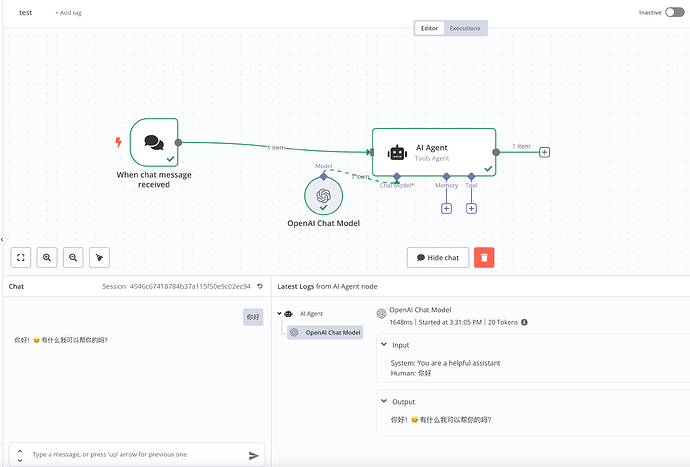This screenshot has width=690, height=467.
Task: Click the OpenAI Chat Model log header icon
Action: click(x=382, y=313)
